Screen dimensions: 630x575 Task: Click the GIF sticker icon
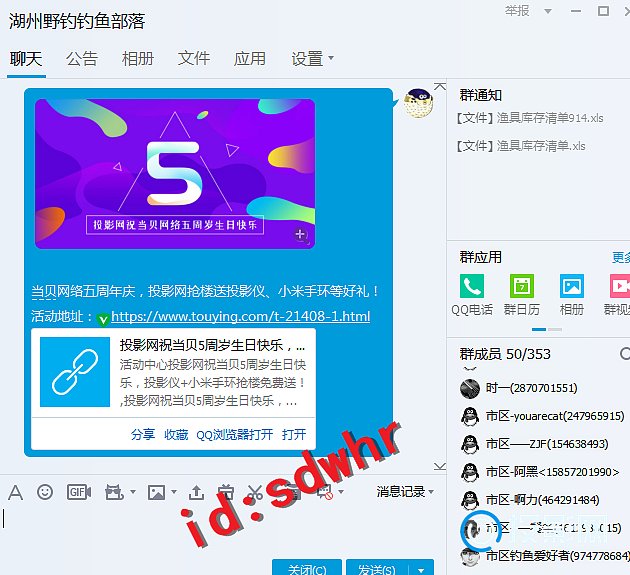point(79,492)
